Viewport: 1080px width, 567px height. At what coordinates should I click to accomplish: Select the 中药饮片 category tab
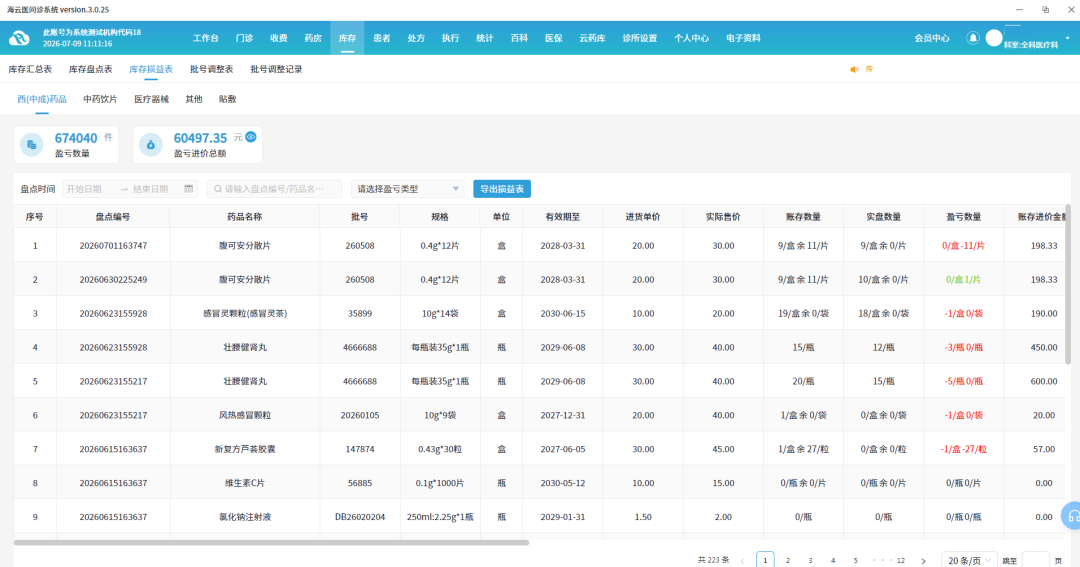pyautogui.click(x=100, y=99)
